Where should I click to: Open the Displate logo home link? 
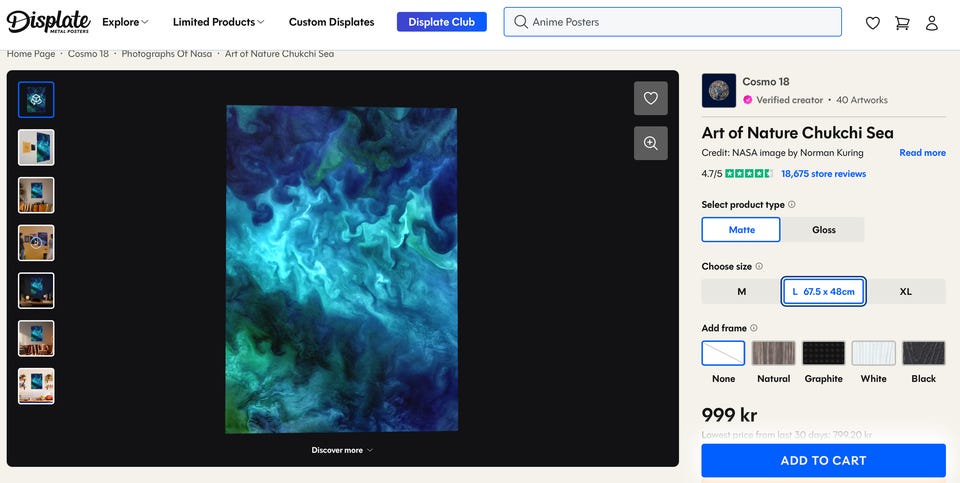point(48,22)
